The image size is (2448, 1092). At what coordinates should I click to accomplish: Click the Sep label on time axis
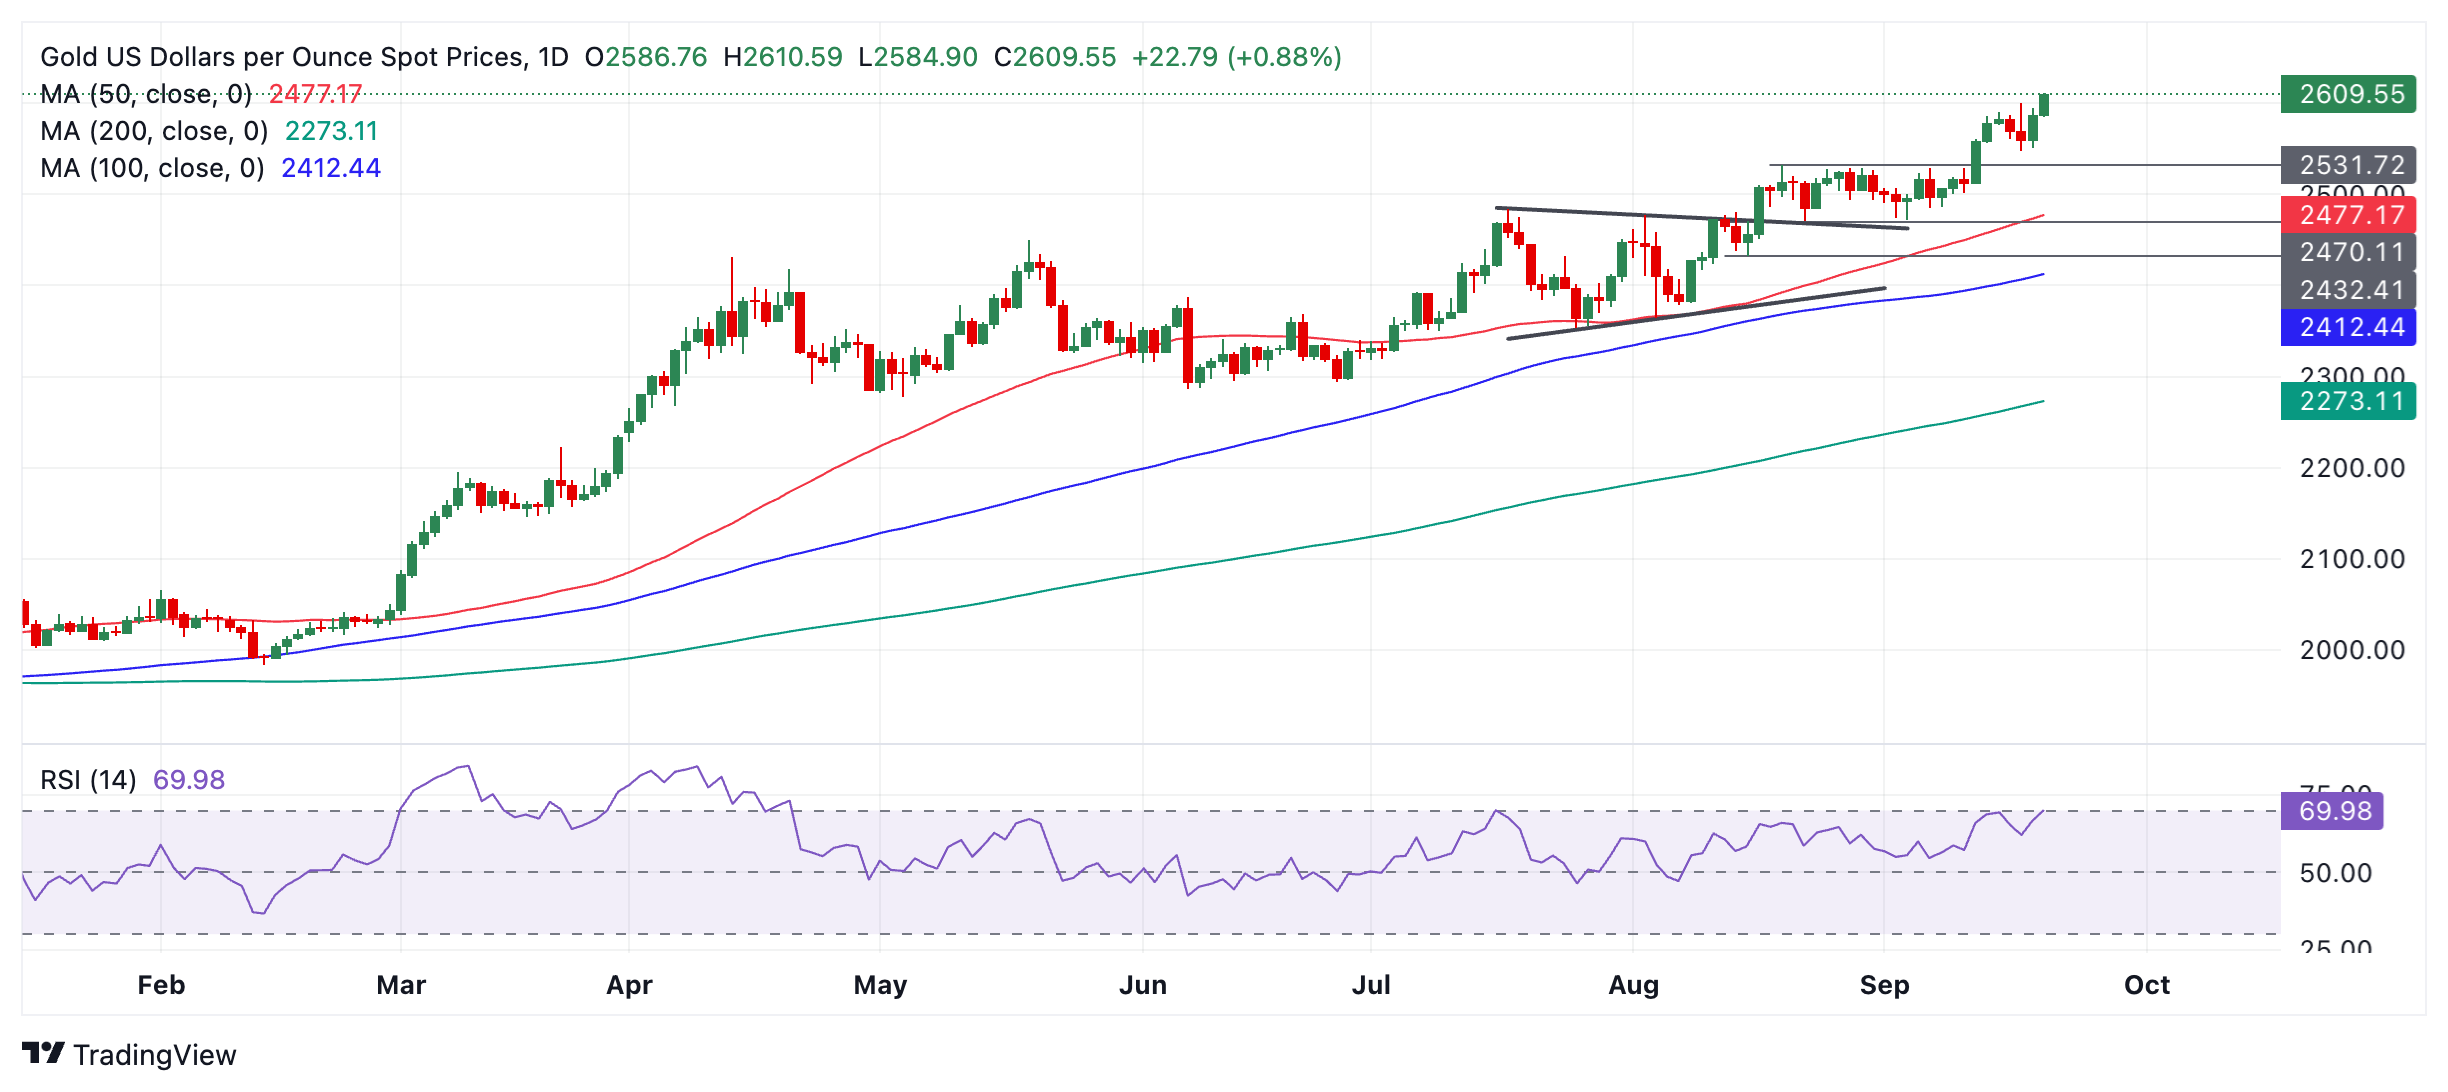1884,985
